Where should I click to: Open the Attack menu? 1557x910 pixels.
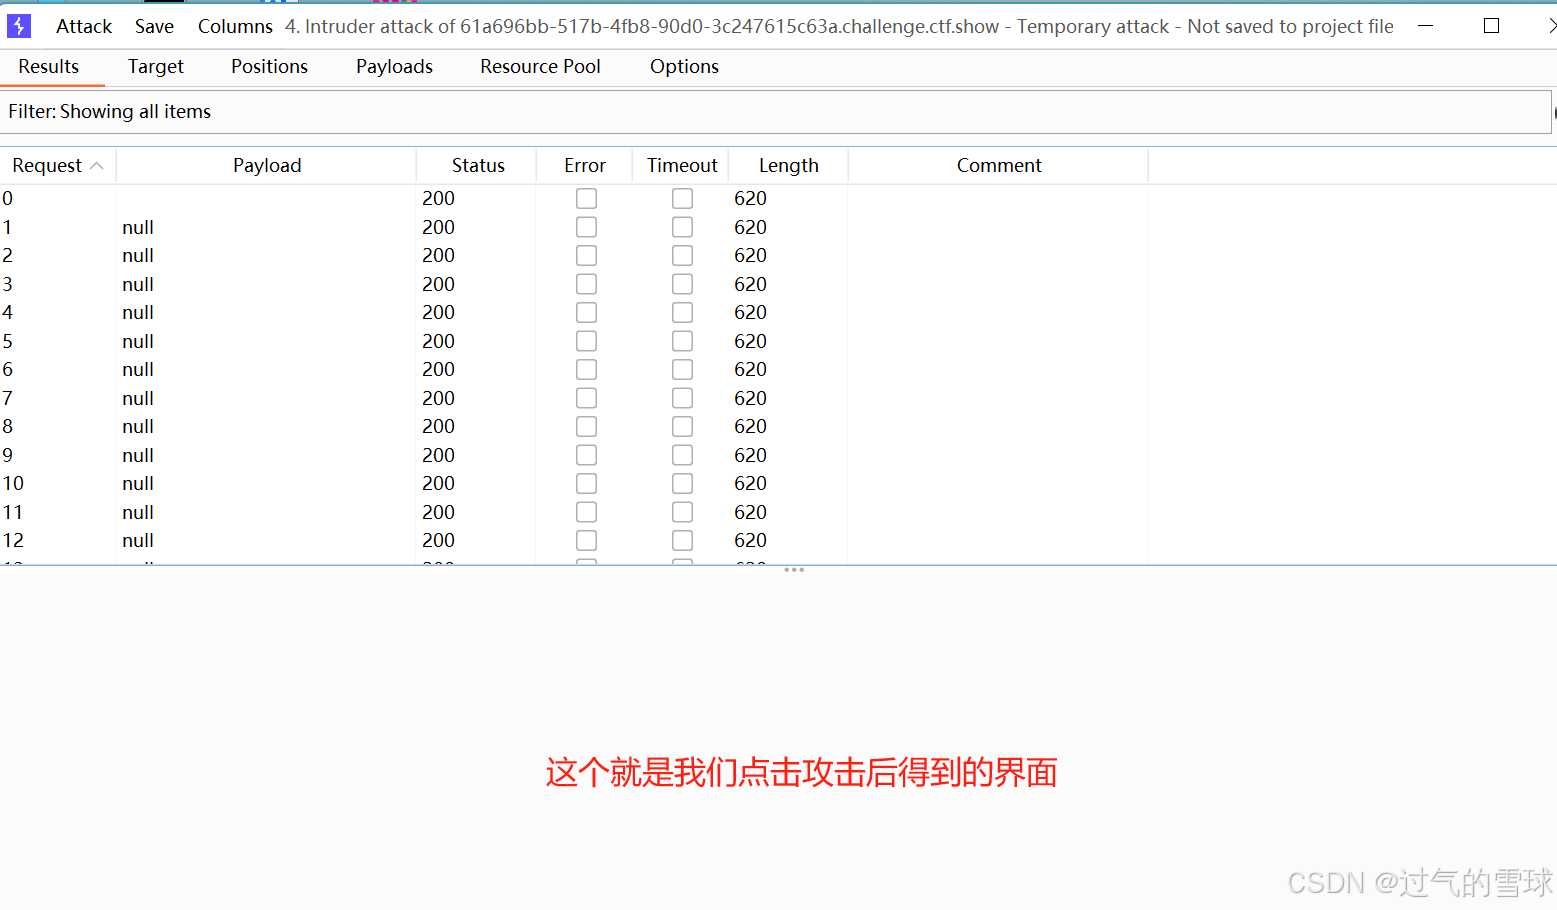83,26
